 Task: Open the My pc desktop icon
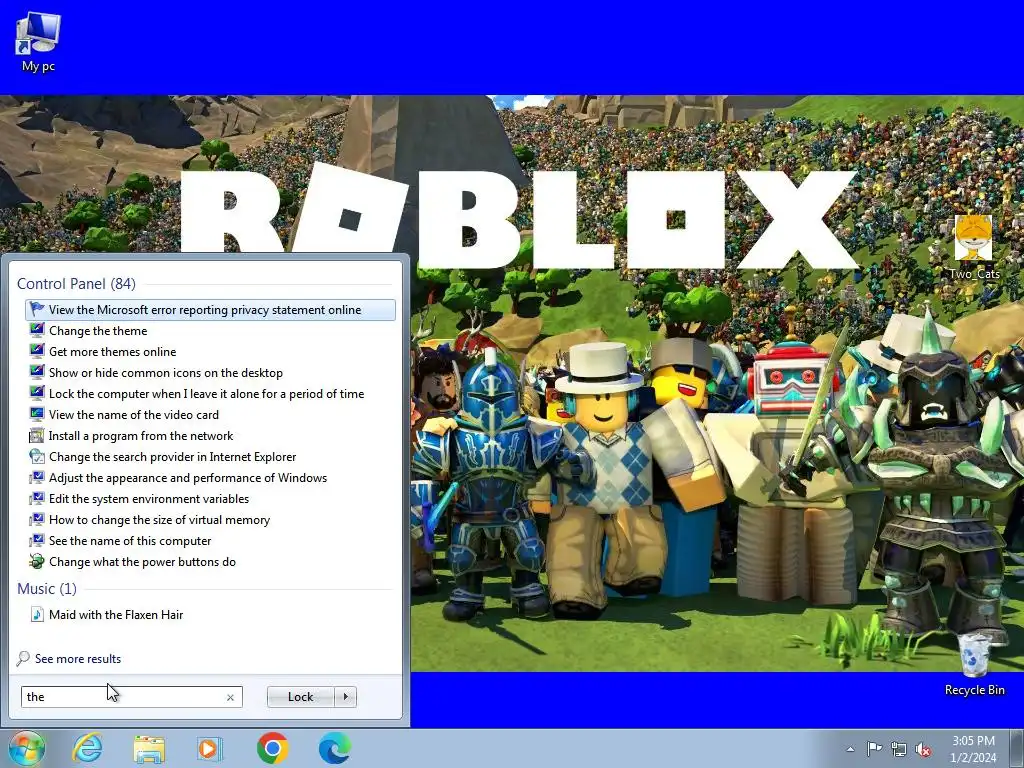tap(38, 41)
